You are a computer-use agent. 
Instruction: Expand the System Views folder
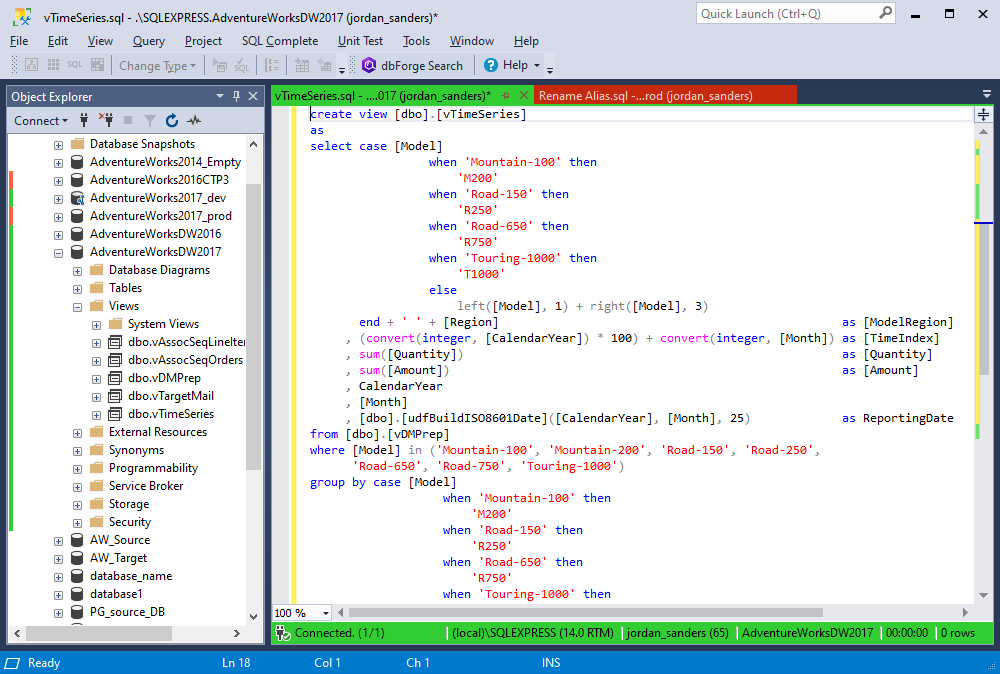[96, 325]
